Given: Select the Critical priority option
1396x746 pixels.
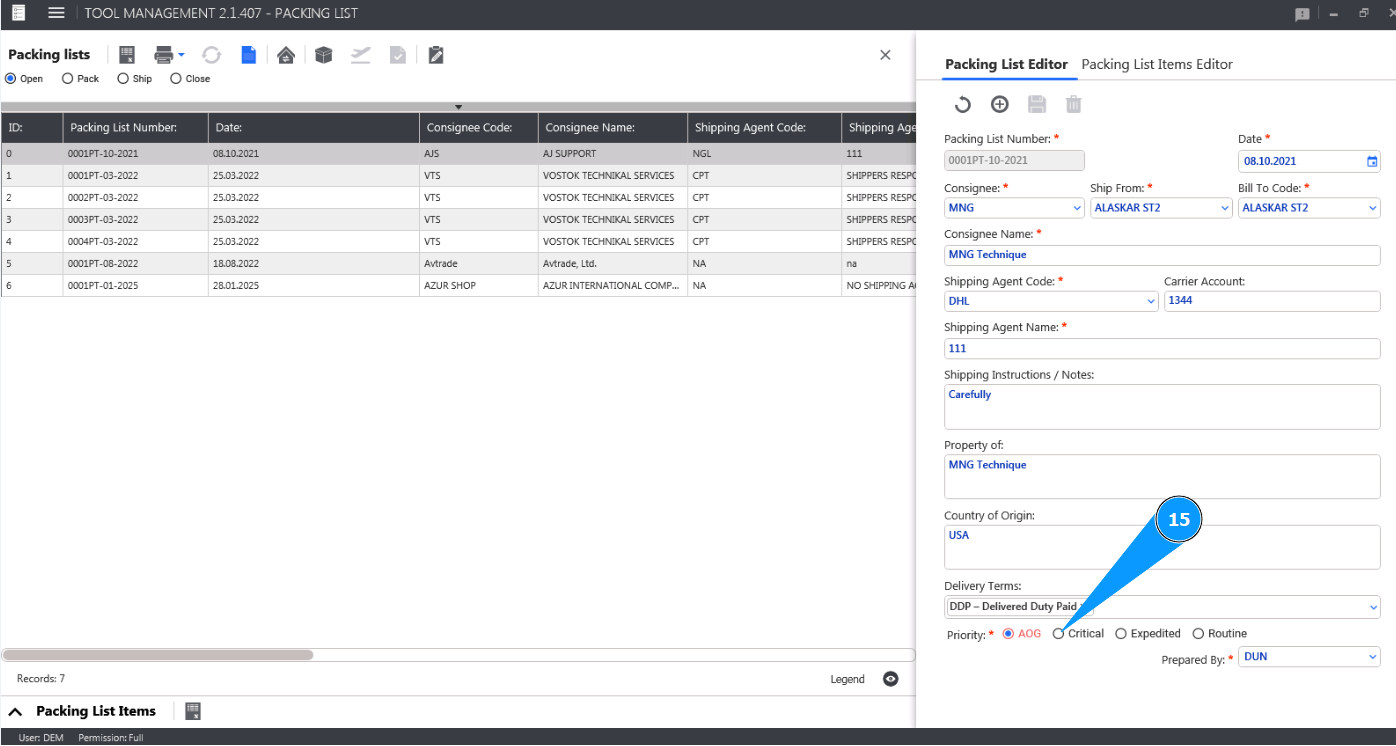Looking at the screenshot, I should coord(1059,634).
